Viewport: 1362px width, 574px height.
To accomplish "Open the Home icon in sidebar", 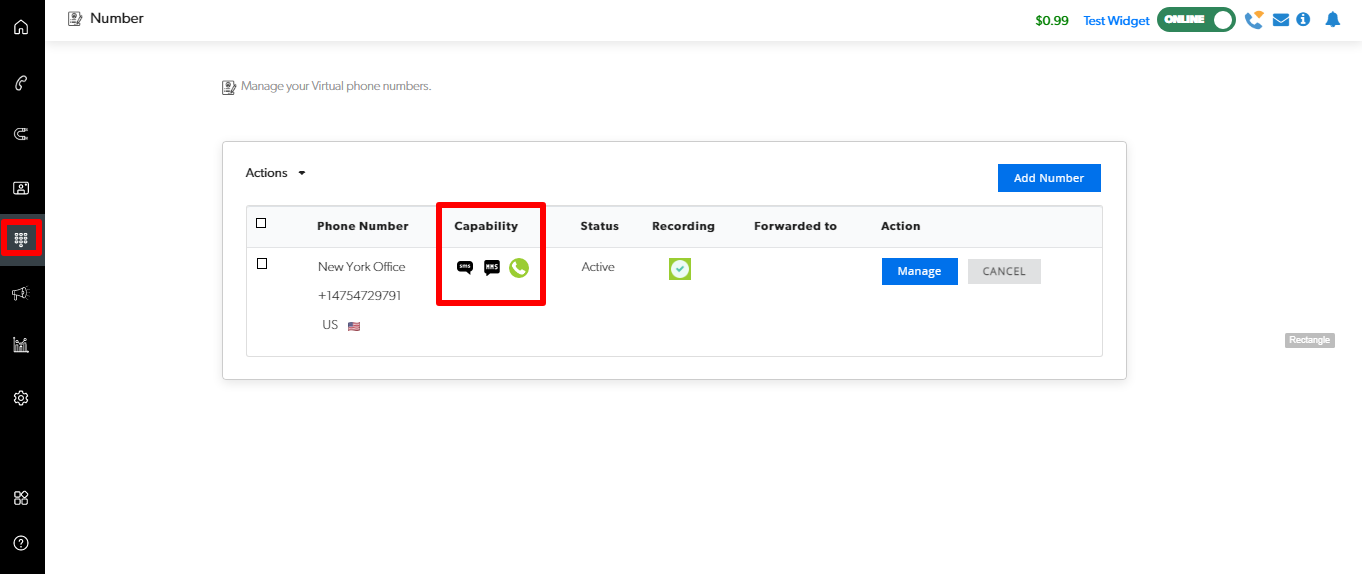I will (x=21, y=27).
